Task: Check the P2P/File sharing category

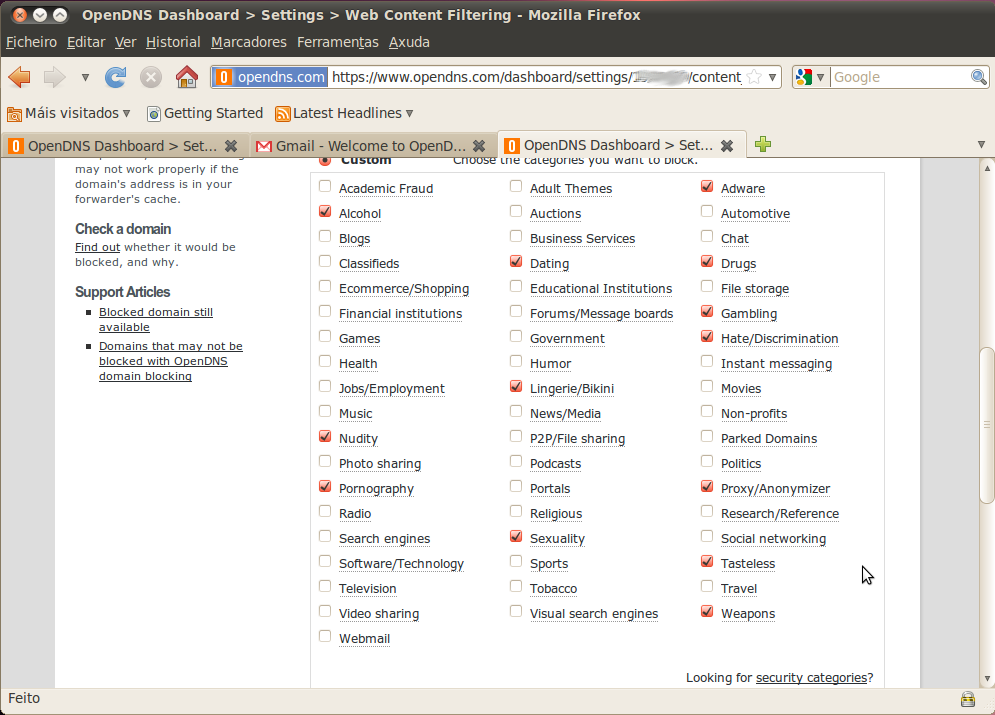Action: click(516, 436)
